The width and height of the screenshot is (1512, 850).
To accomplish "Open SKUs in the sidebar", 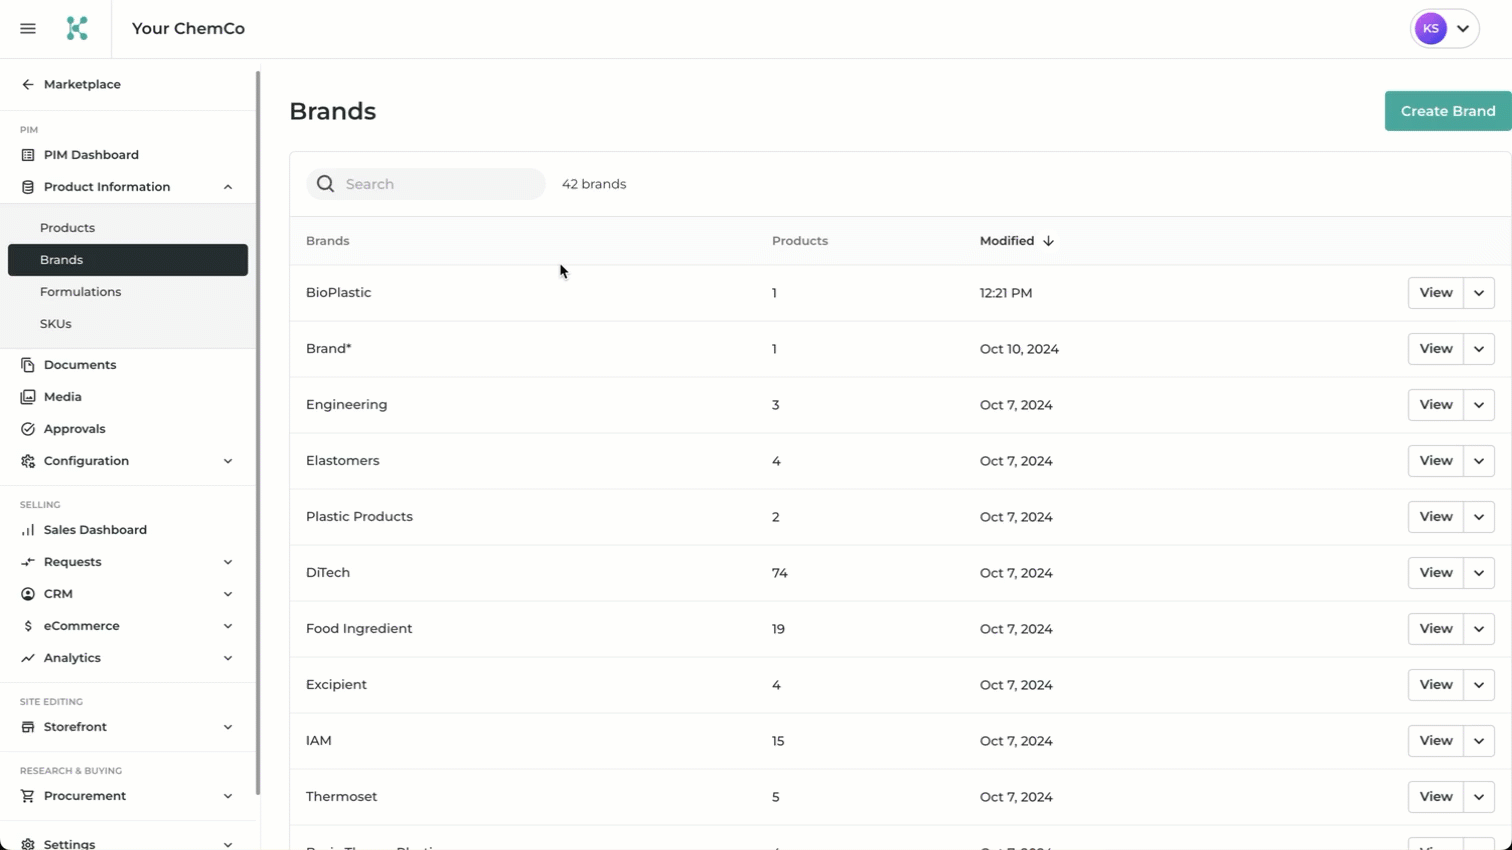I will [55, 324].
